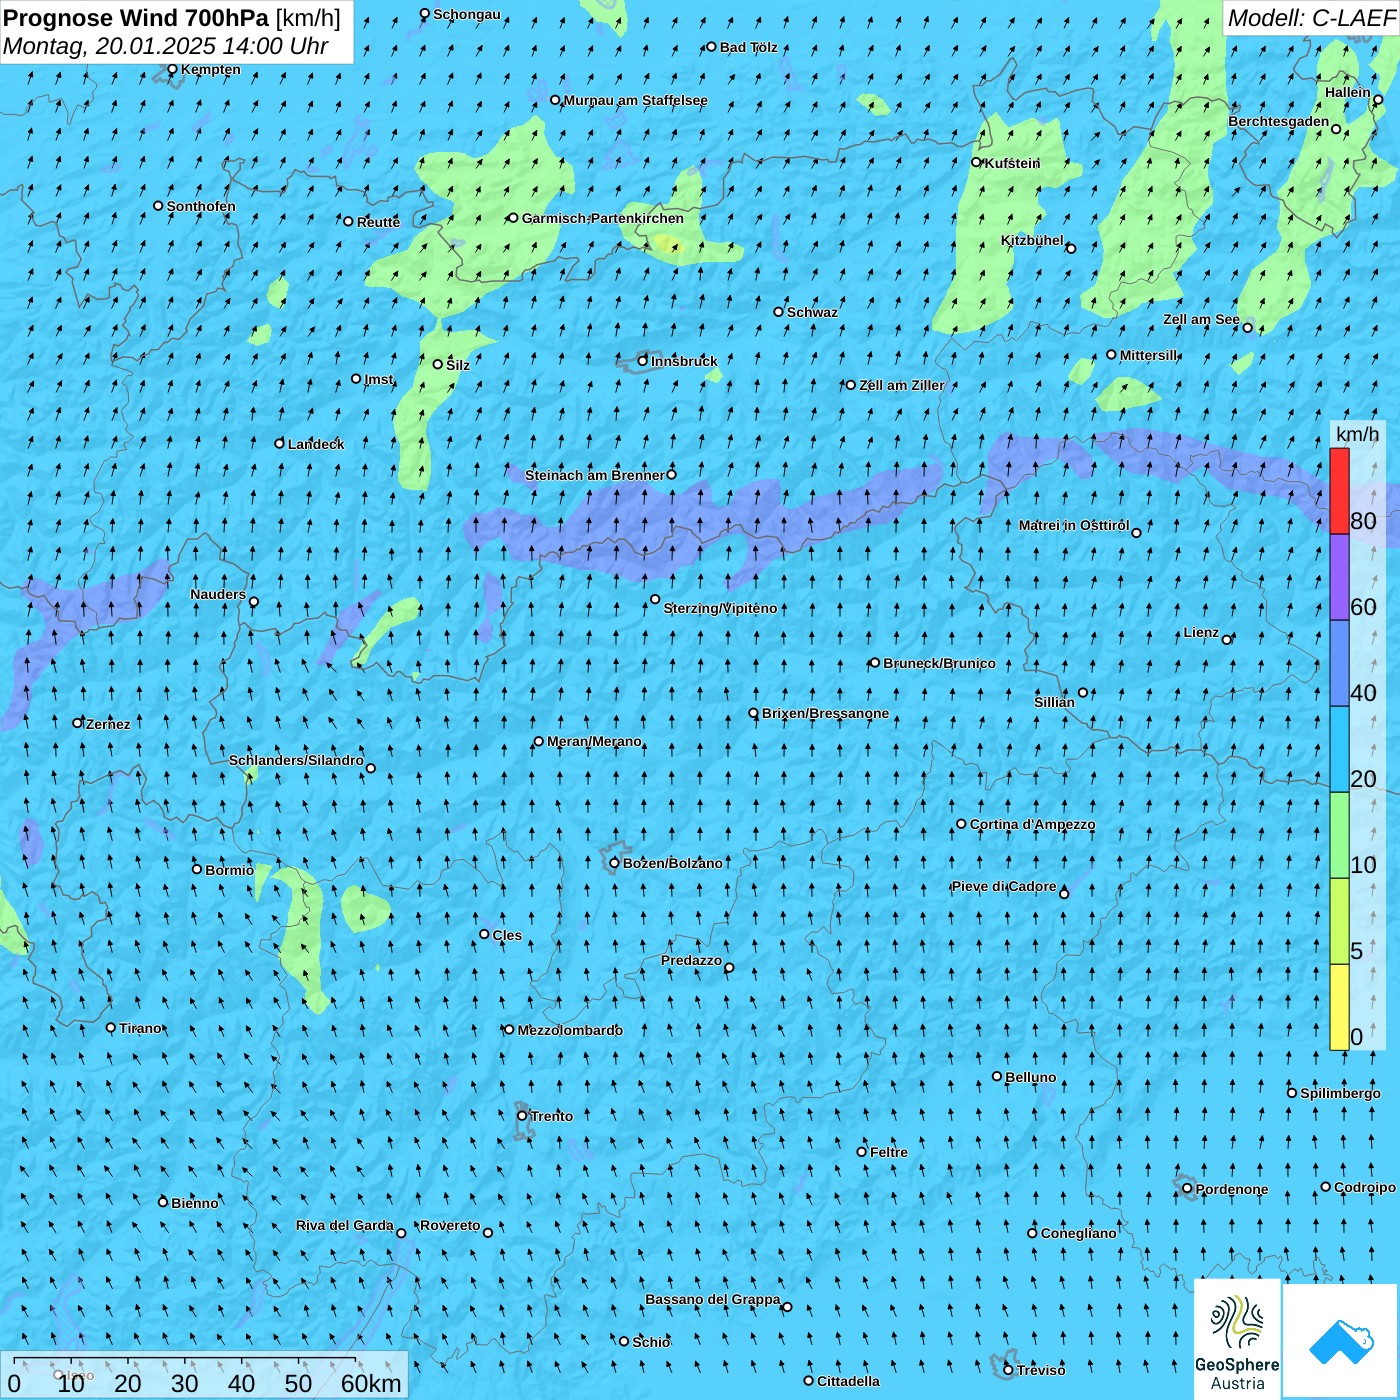This screenshot has width=1400, height=1400.
Task: Click the 'Bassano del Grappa' label
Action: pos(713,1299)
